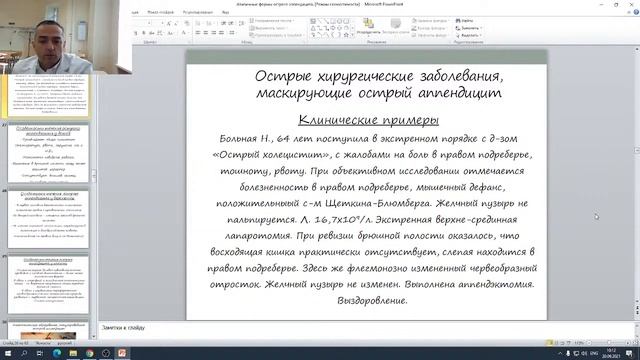
Task: Select the highlighted yellow slide thumbnail
Action: 48,95
